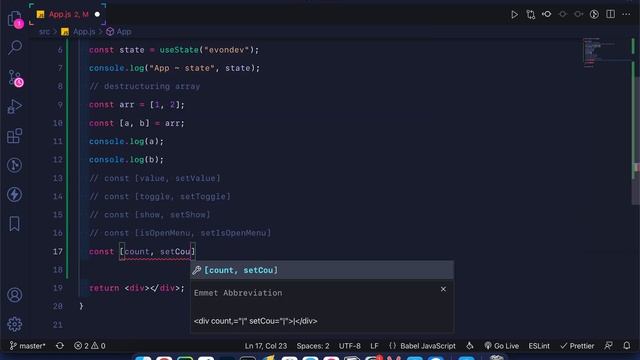Open the Explorer view in activity bar
This screenshot has height=360, width=640.
point(15,18)
